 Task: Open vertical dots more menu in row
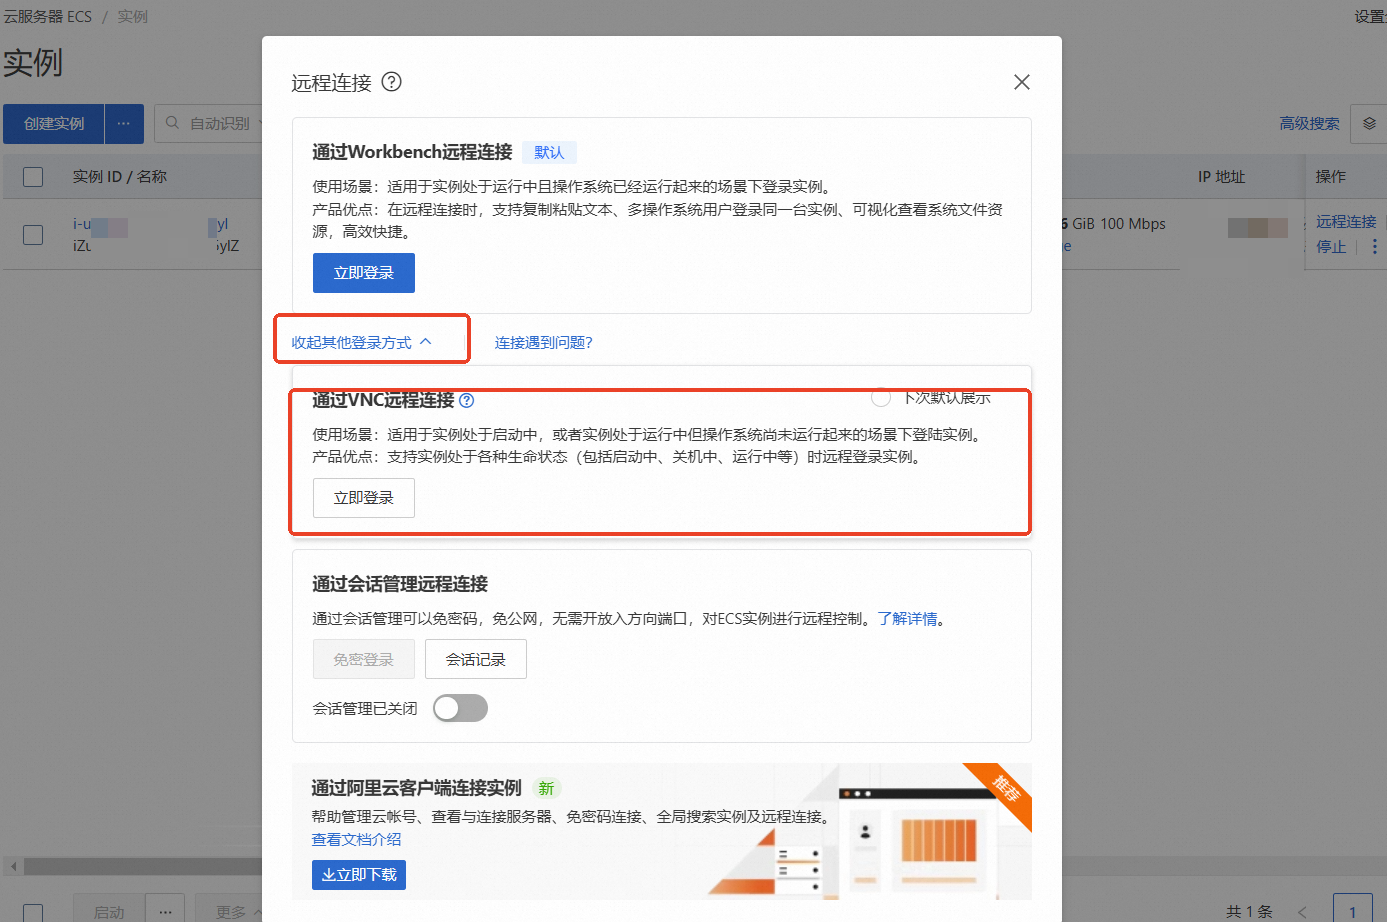click(1375, 247)
